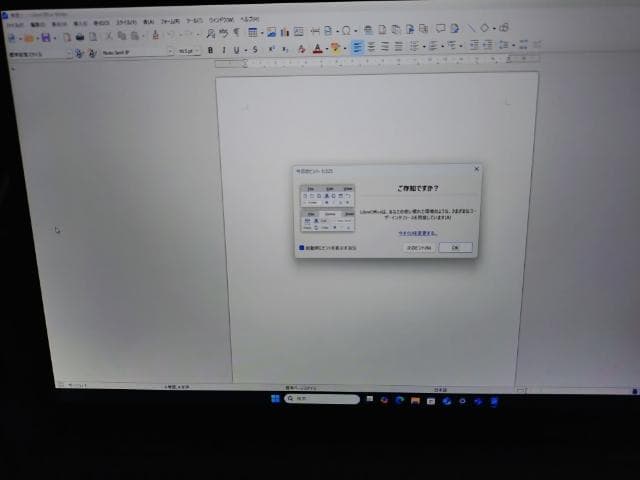The width and height of the screenshot is (640, 480).
Task: Click the Paste clipboard icon
Action: (135, 36)
